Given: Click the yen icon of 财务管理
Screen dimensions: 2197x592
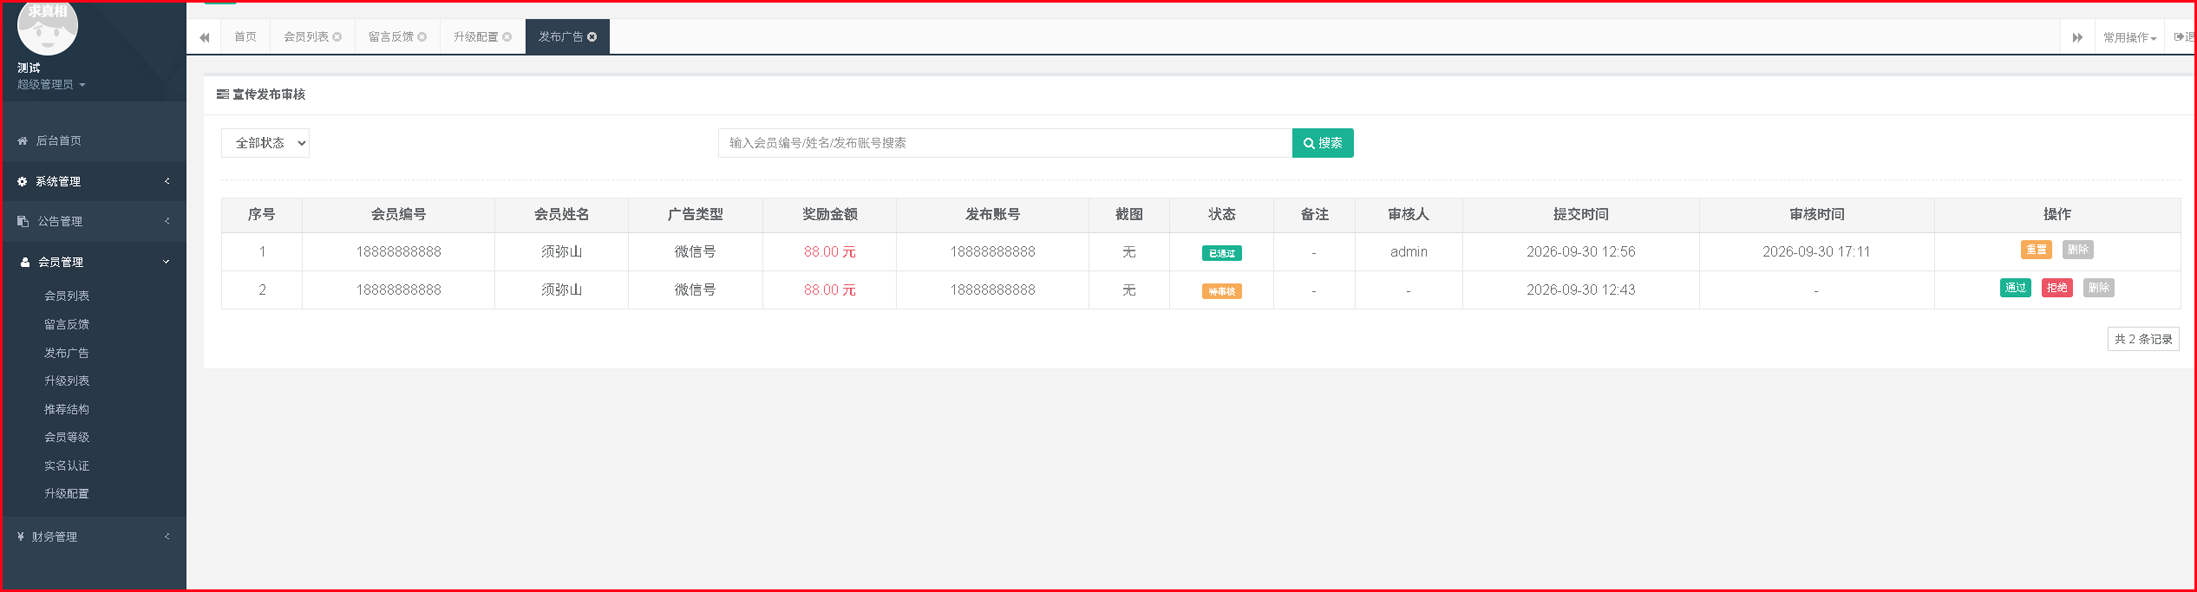Looking at the screenshot, I should tap(20, 537).
